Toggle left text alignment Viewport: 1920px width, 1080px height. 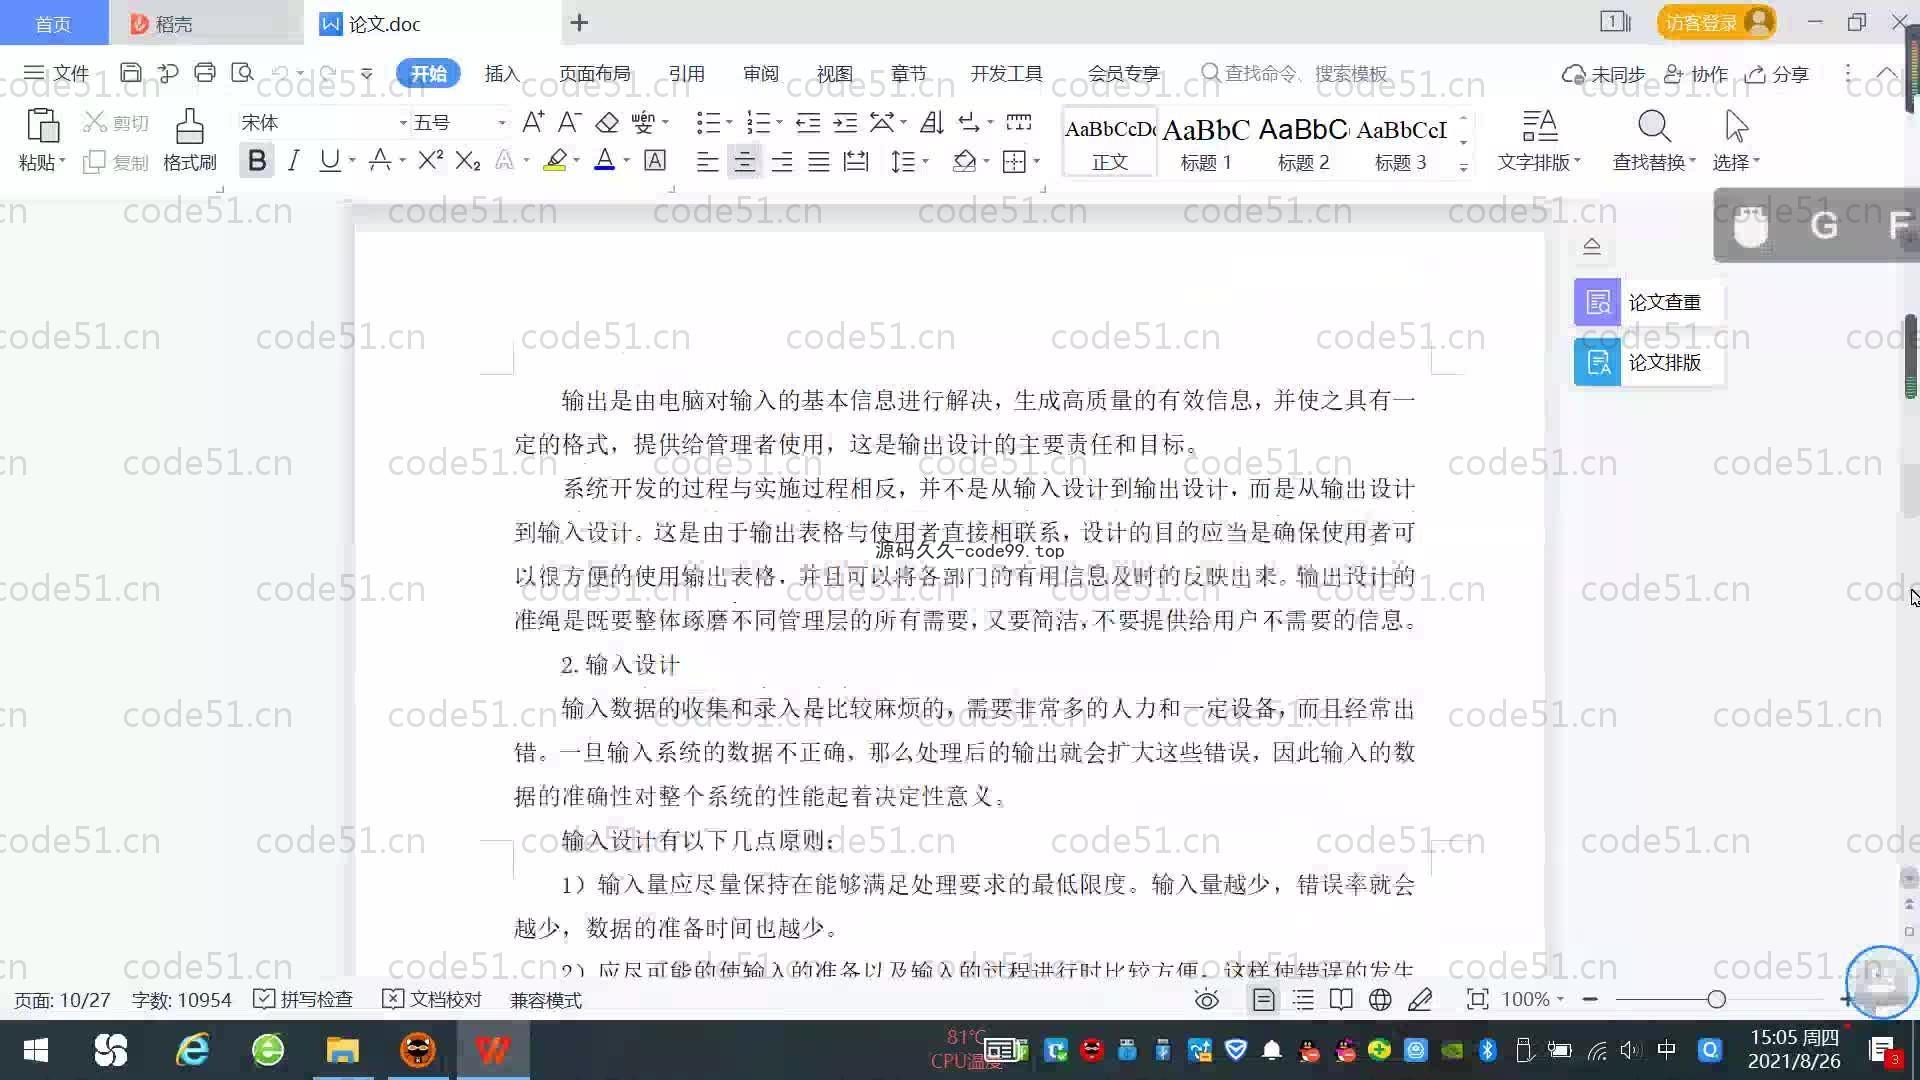[707, 161]
